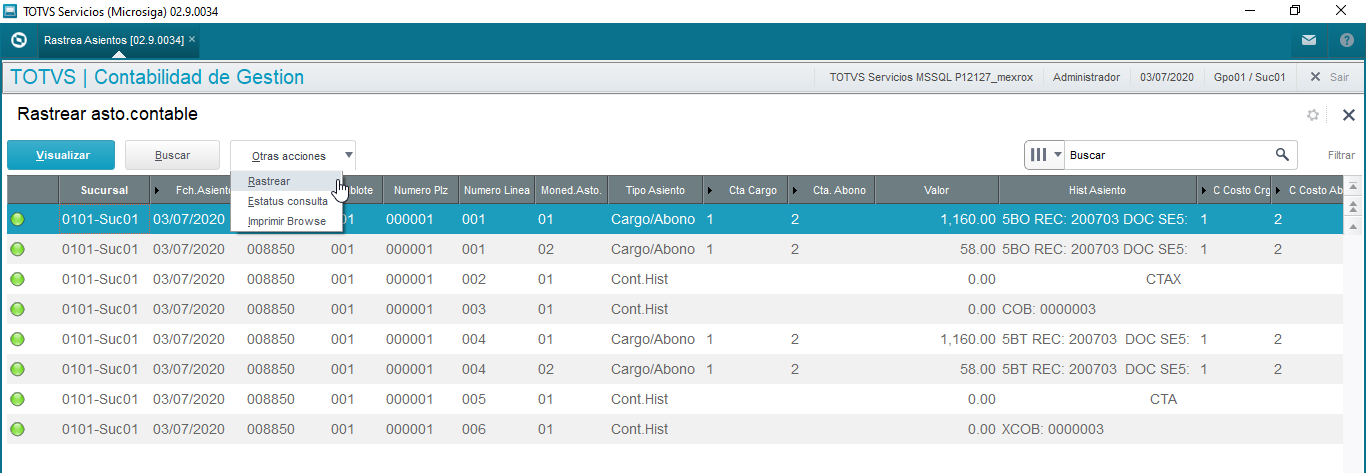Choose Rastrear from the menu
Image resolution: width=1366 pixels, height=473 pixels.
point(287,181)
